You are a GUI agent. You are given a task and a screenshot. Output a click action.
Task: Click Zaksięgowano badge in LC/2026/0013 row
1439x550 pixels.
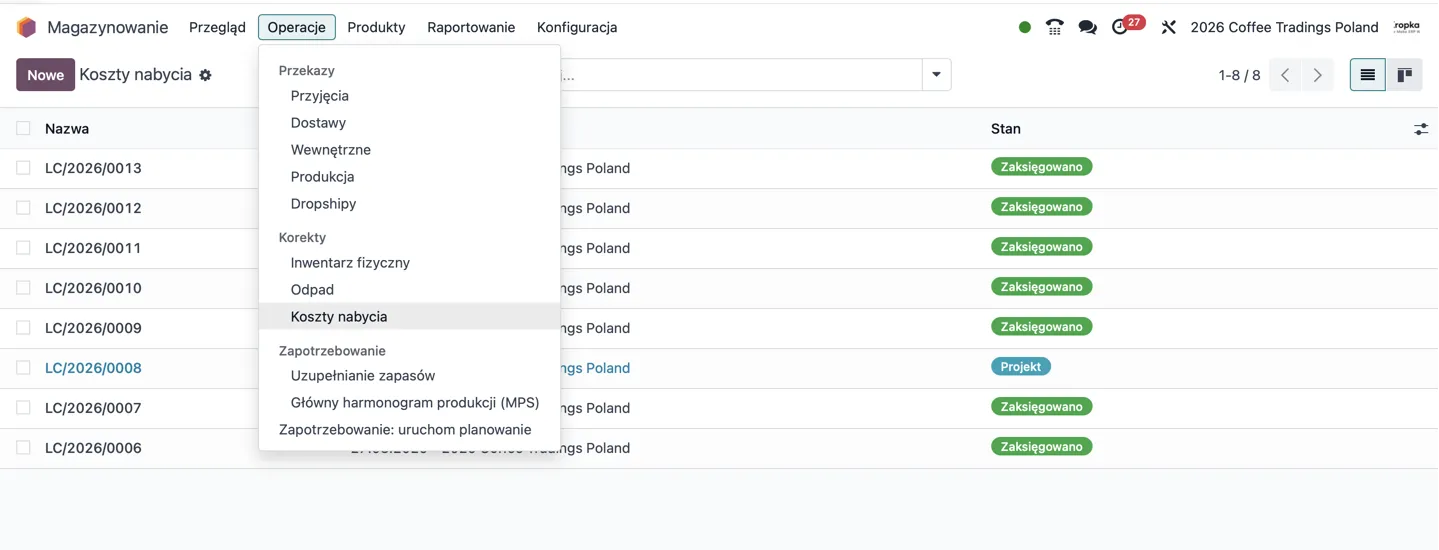(1041, 167)
